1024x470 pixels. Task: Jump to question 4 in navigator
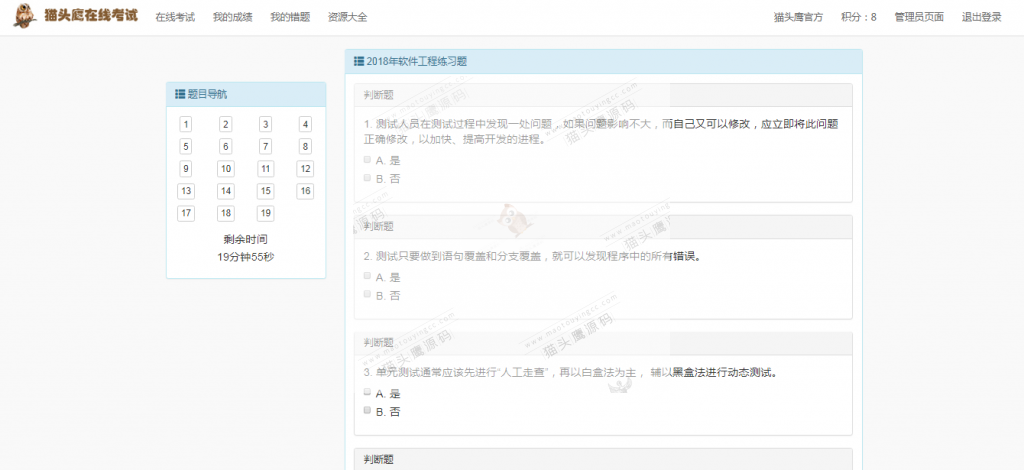tap(305, 124)
